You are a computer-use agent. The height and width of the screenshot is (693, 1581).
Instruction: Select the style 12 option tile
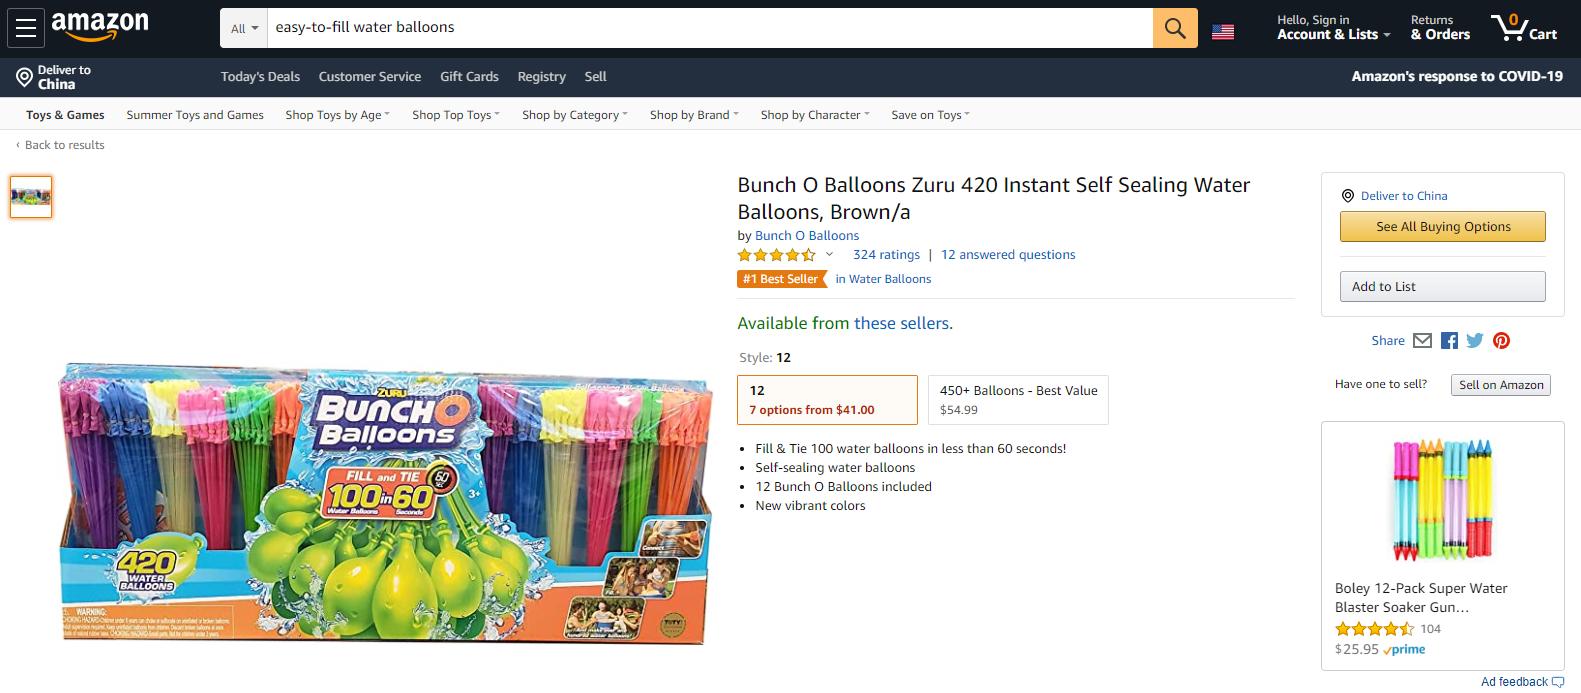827,399
